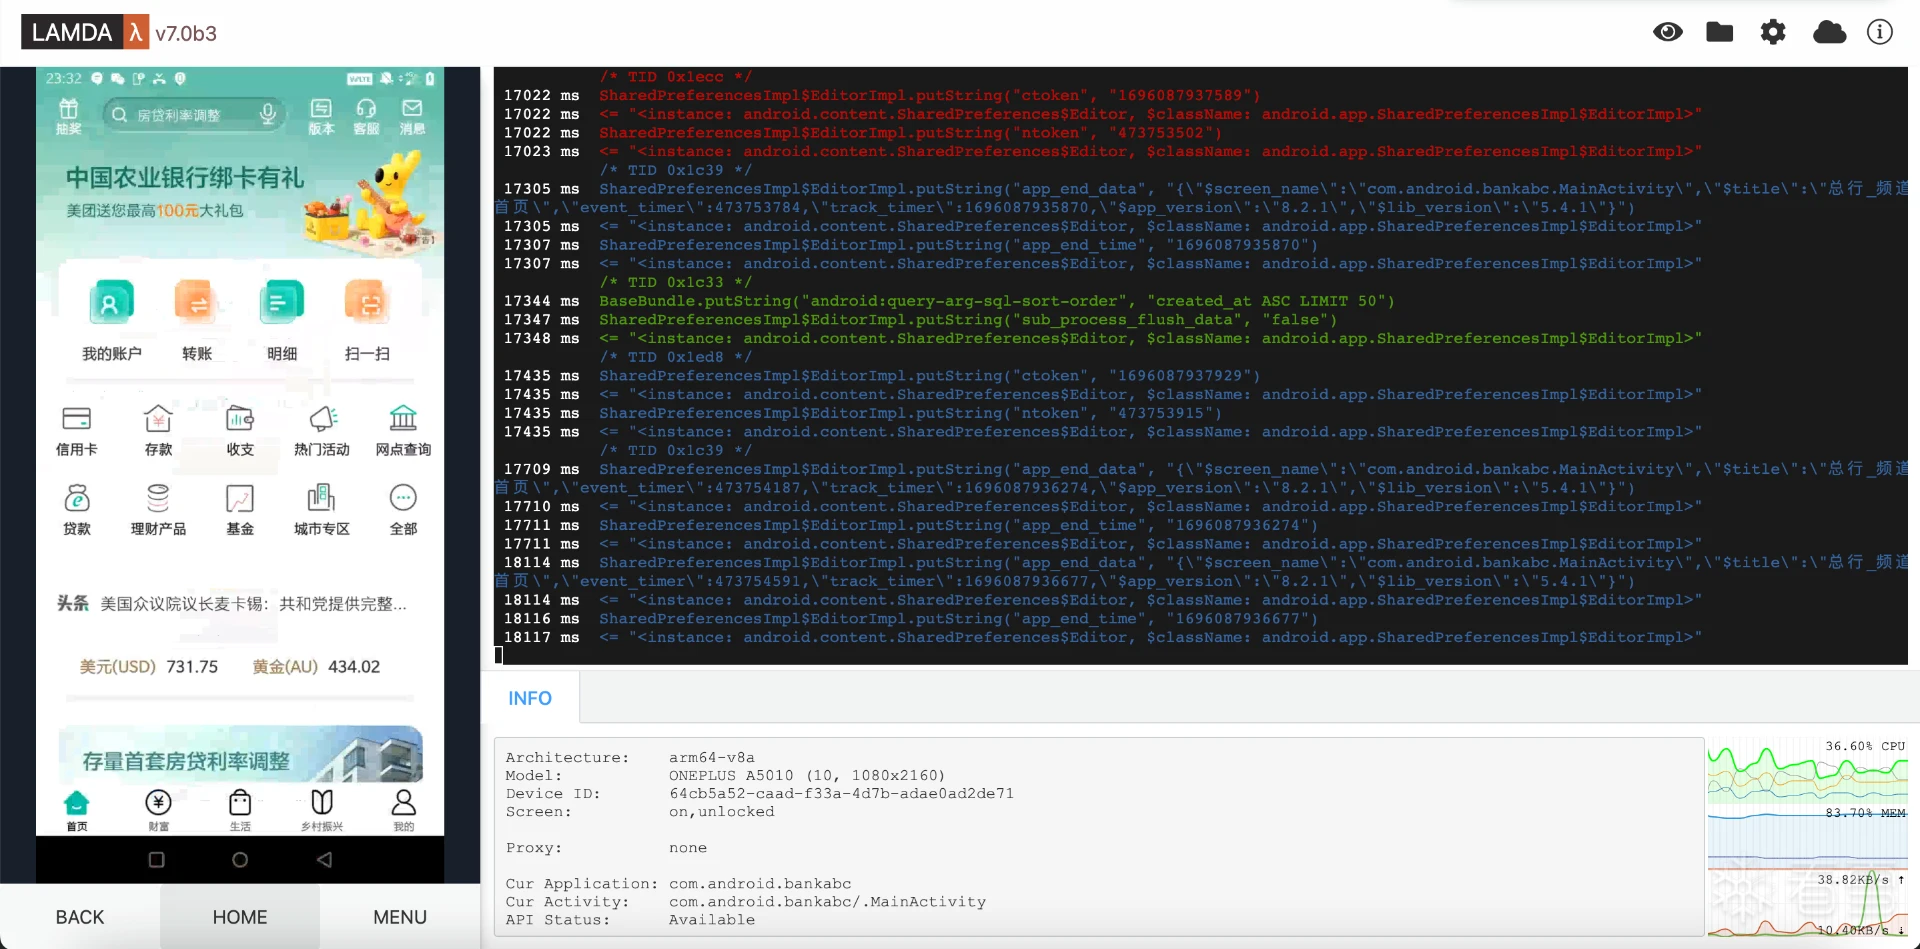Screen dimensions: 1920x949
Task: Tap the 版本 icon
Action: (320, 116)
